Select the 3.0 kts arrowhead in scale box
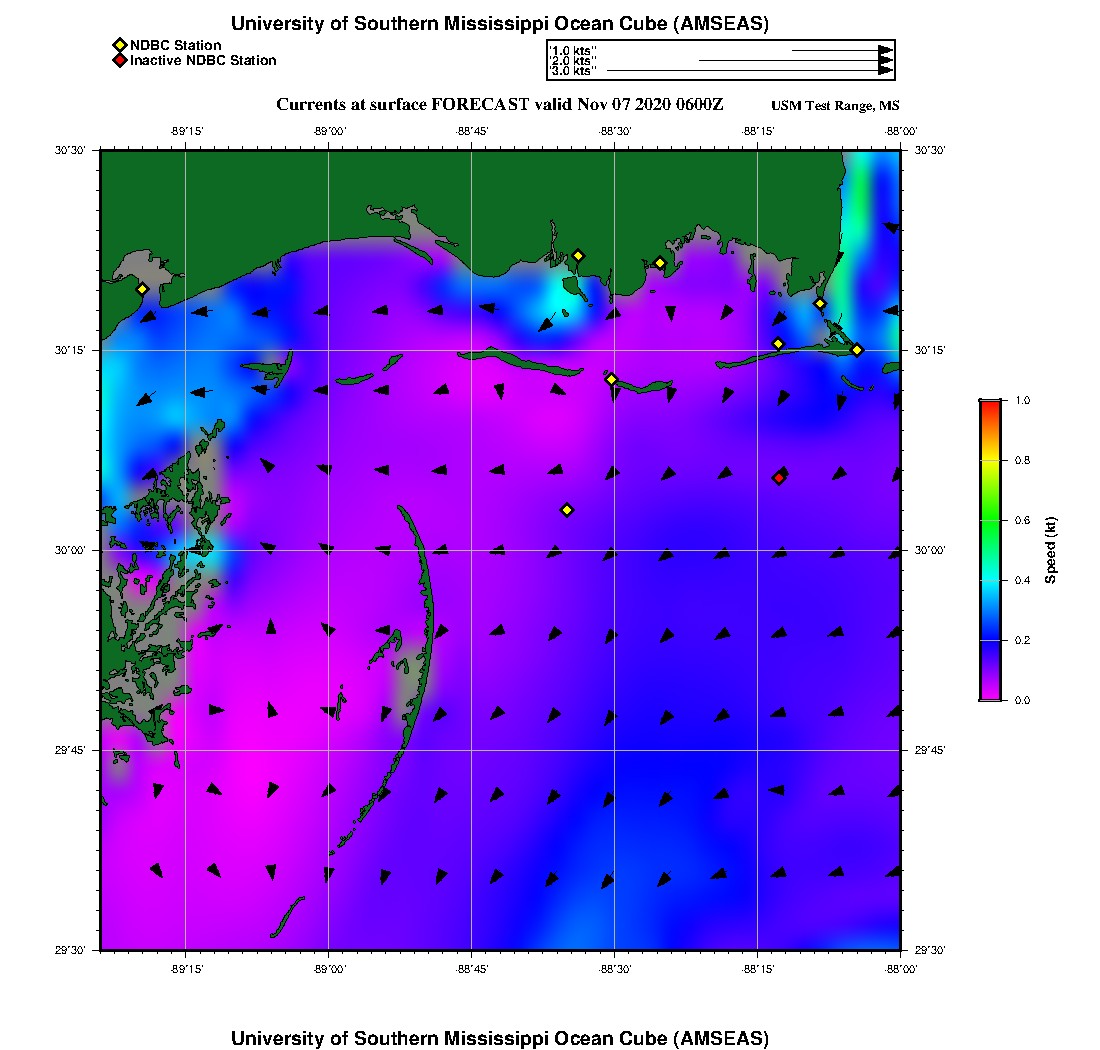 [x=885, y=71]
